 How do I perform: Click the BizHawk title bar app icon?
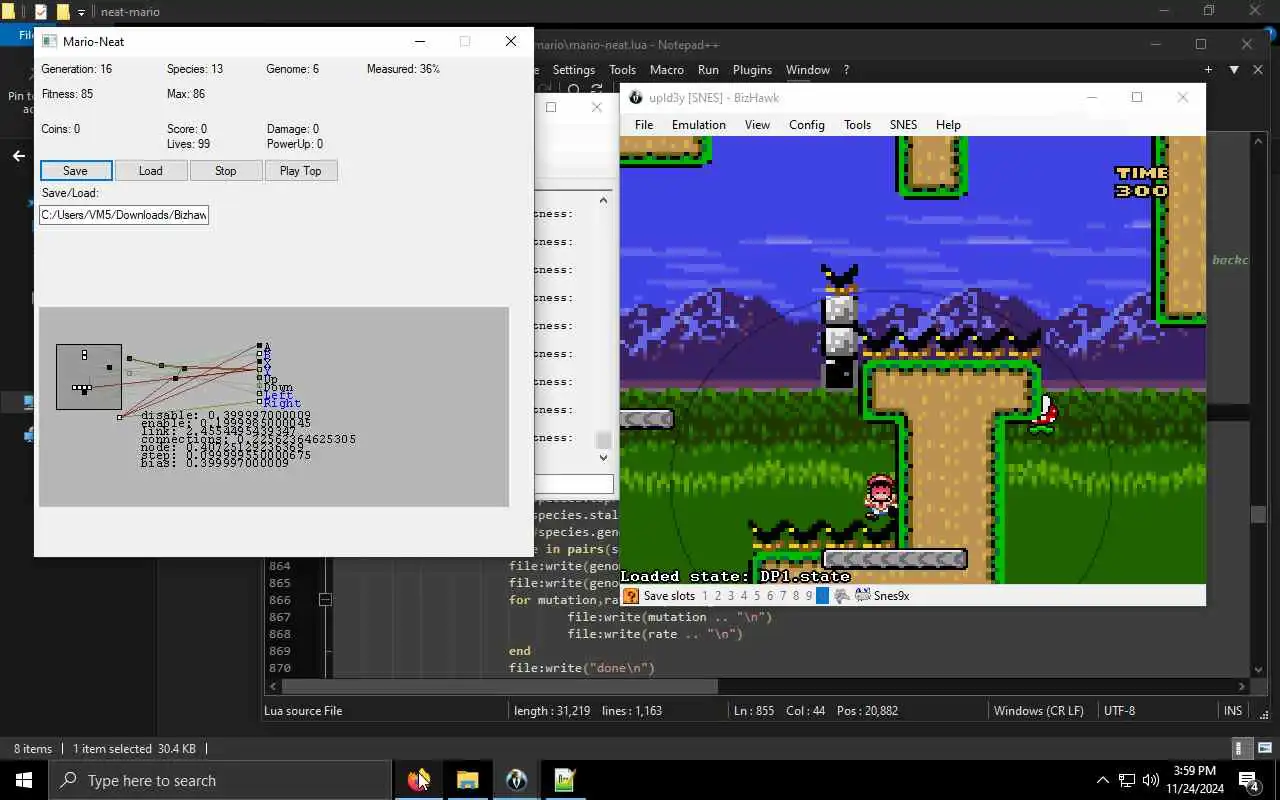(x=634, y=97)
